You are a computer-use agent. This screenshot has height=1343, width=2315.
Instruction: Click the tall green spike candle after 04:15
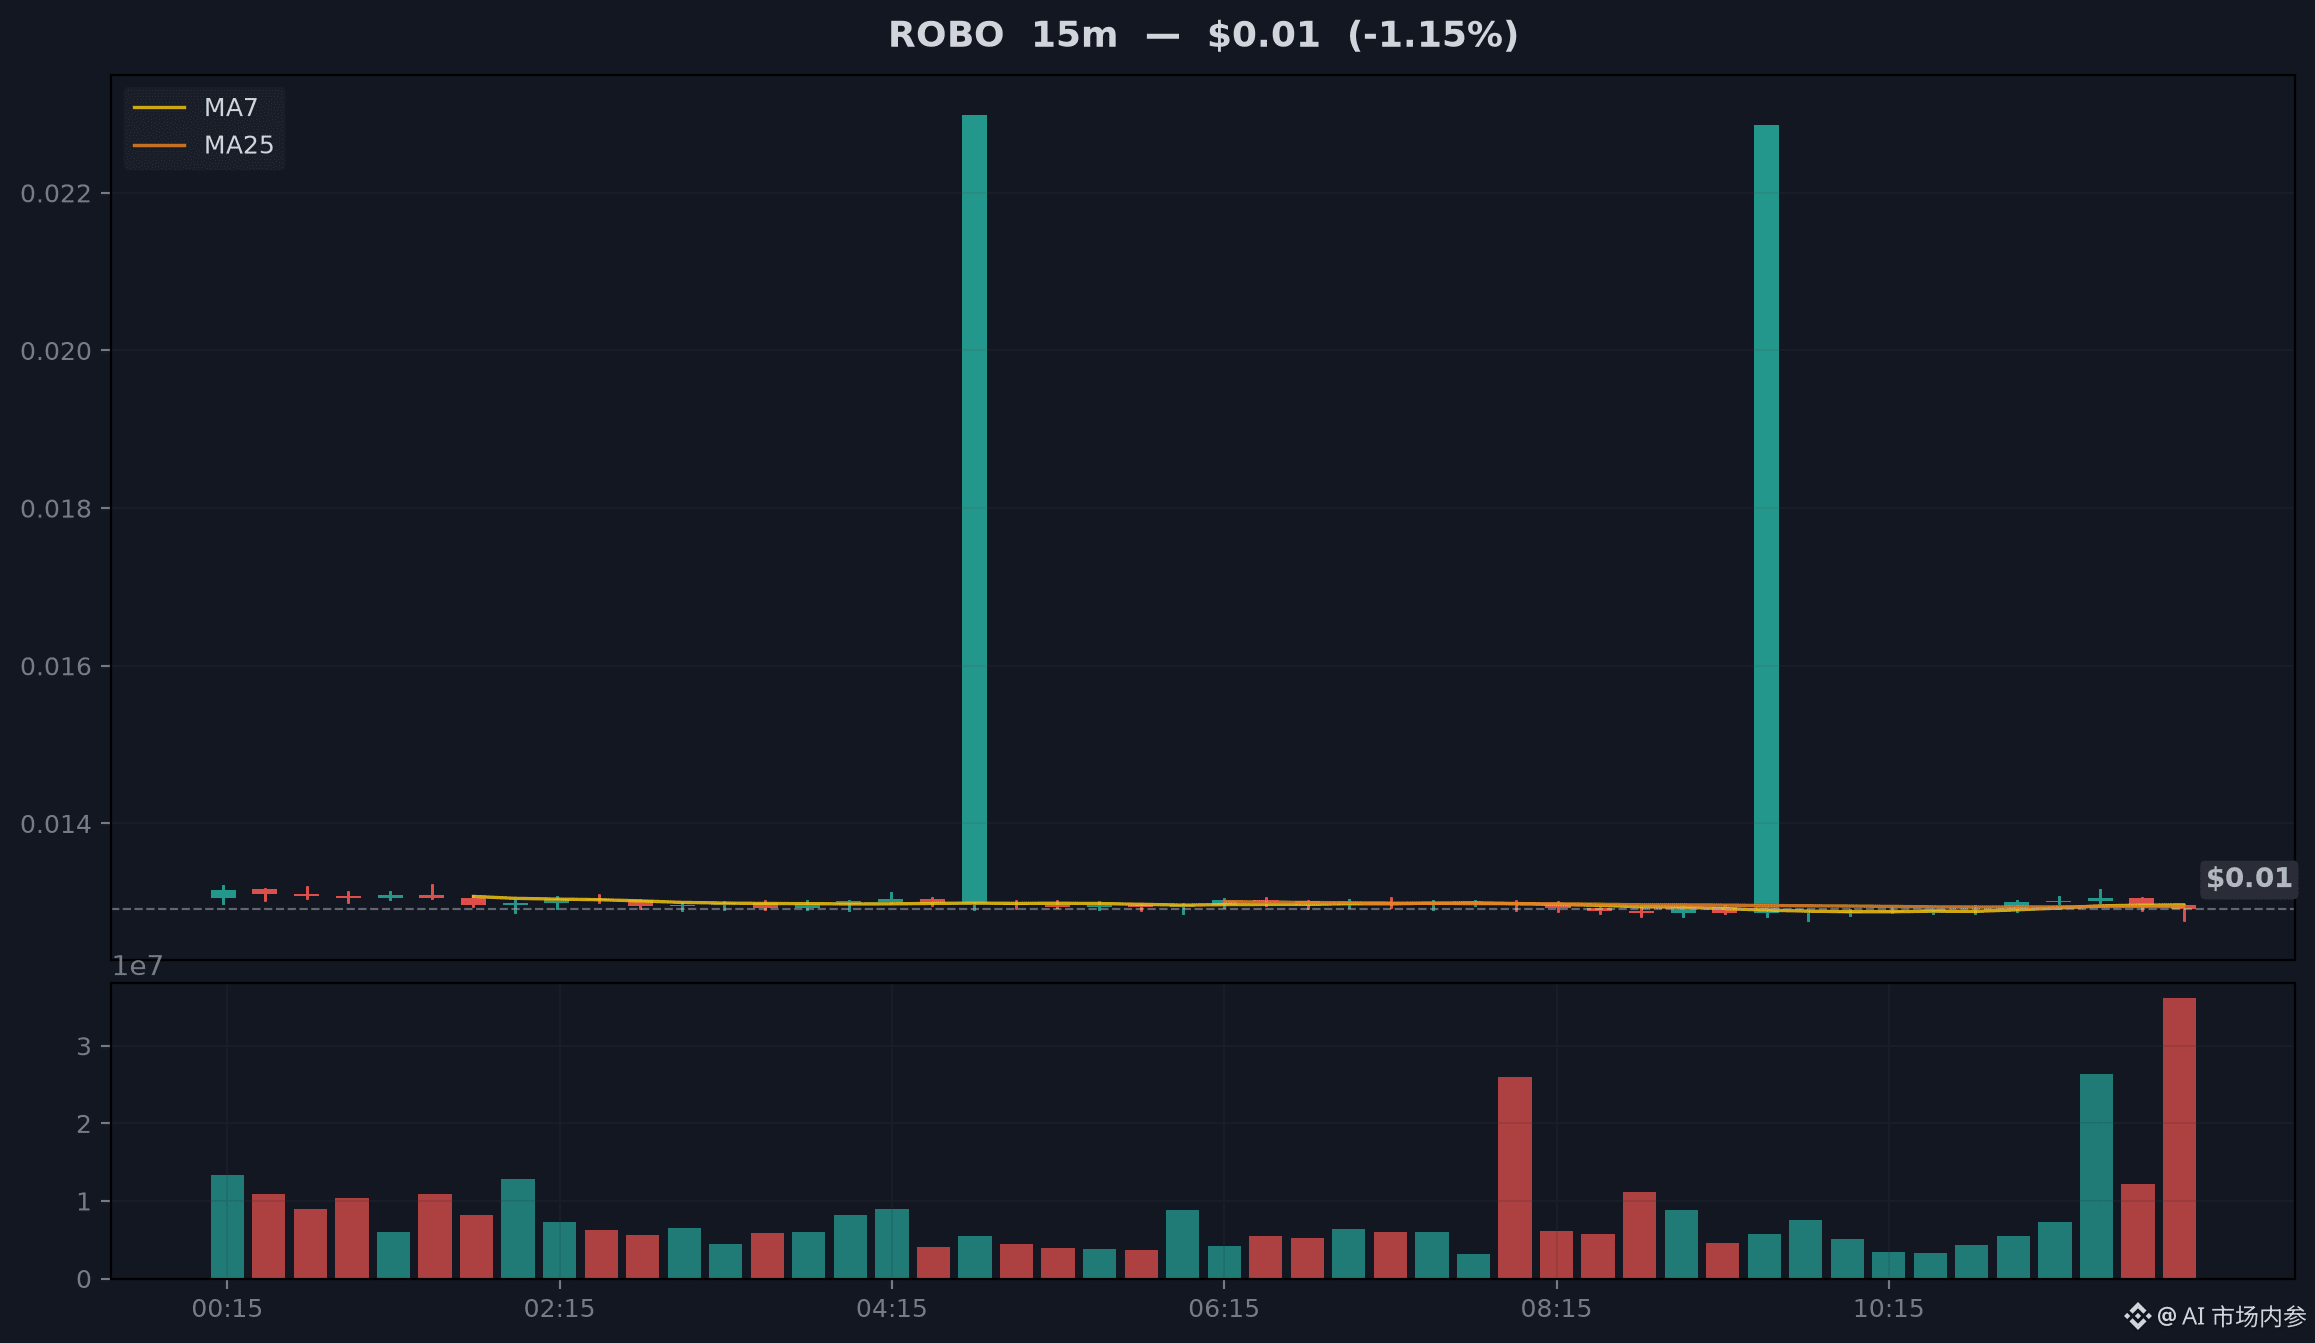(975, 509)
